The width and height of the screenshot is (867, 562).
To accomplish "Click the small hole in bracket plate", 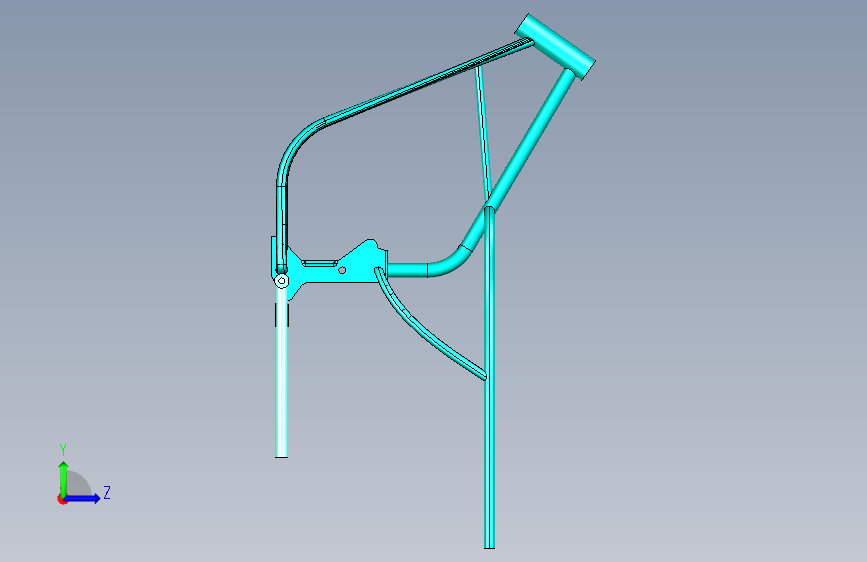I will point(342,270).
